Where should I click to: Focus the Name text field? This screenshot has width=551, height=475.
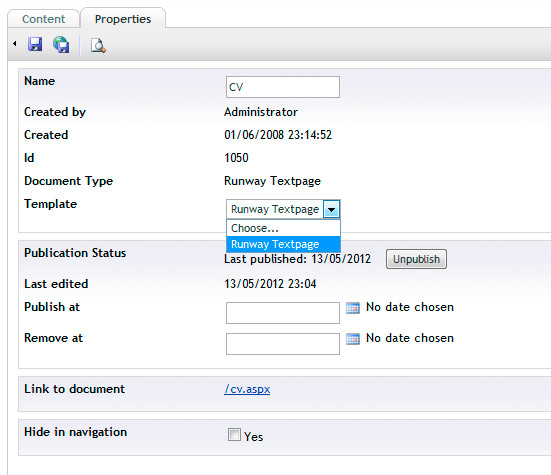click(283, 87)
